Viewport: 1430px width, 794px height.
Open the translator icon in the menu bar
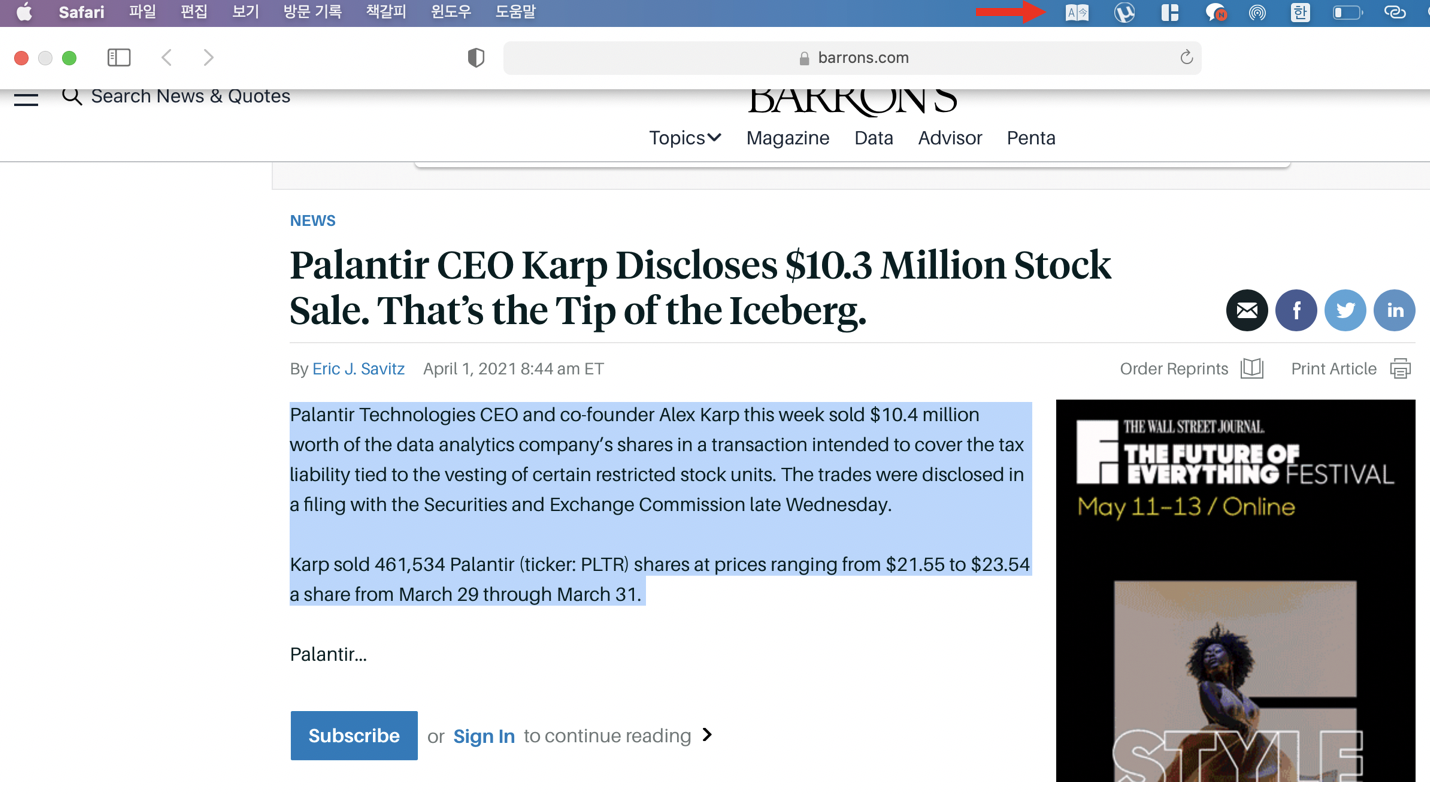coord(1077,13)
